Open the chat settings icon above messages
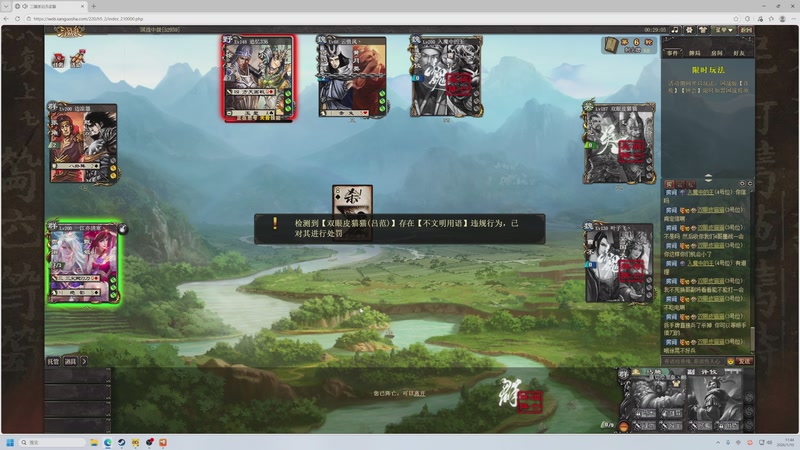Viewport: 800px width, 450px height. [x=742, y=183]
